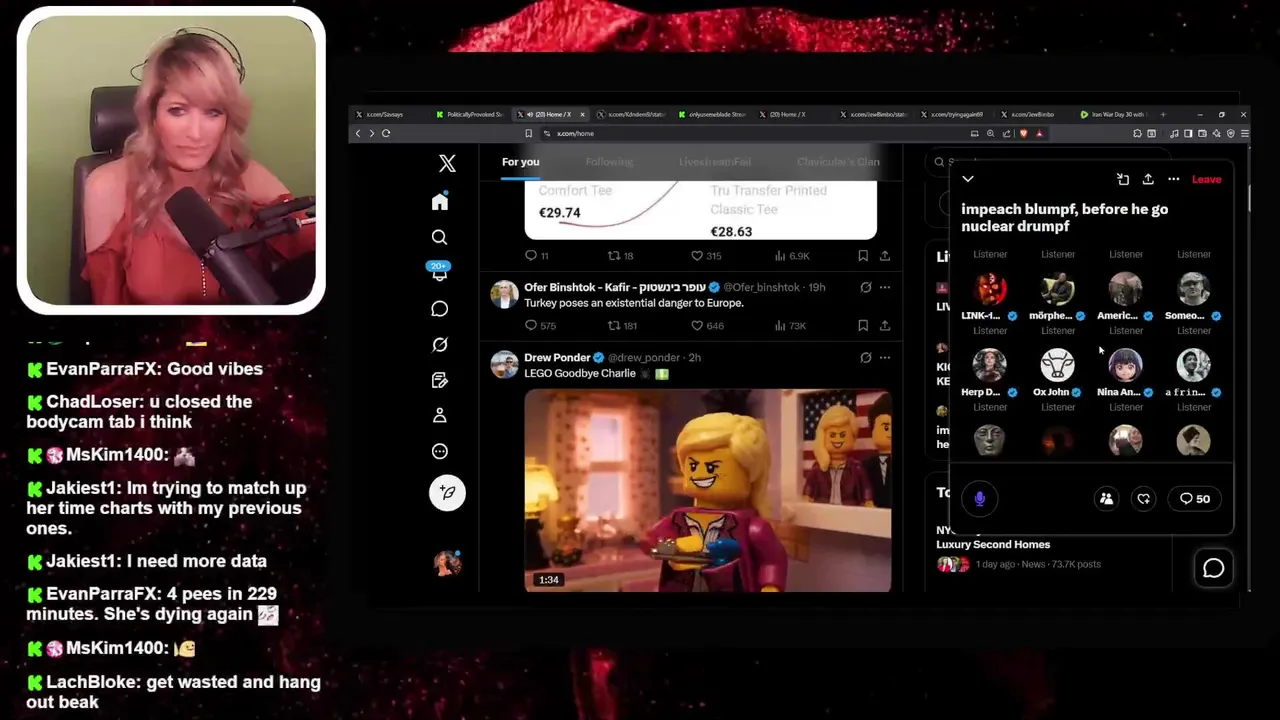Image resolution: width=1280 pixels, height=720 pixels.
Task: Leave the Space
Action: coord(1206,179)
